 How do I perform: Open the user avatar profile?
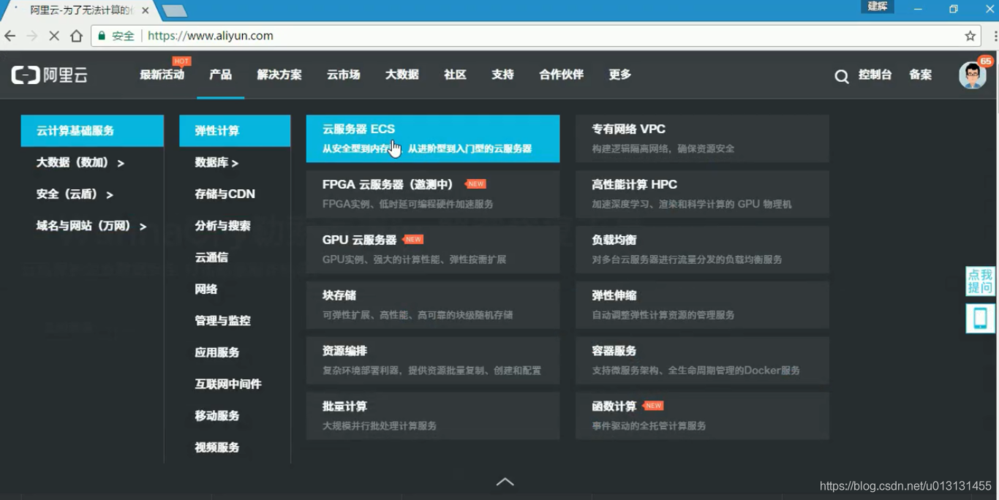tap(972, 75)
